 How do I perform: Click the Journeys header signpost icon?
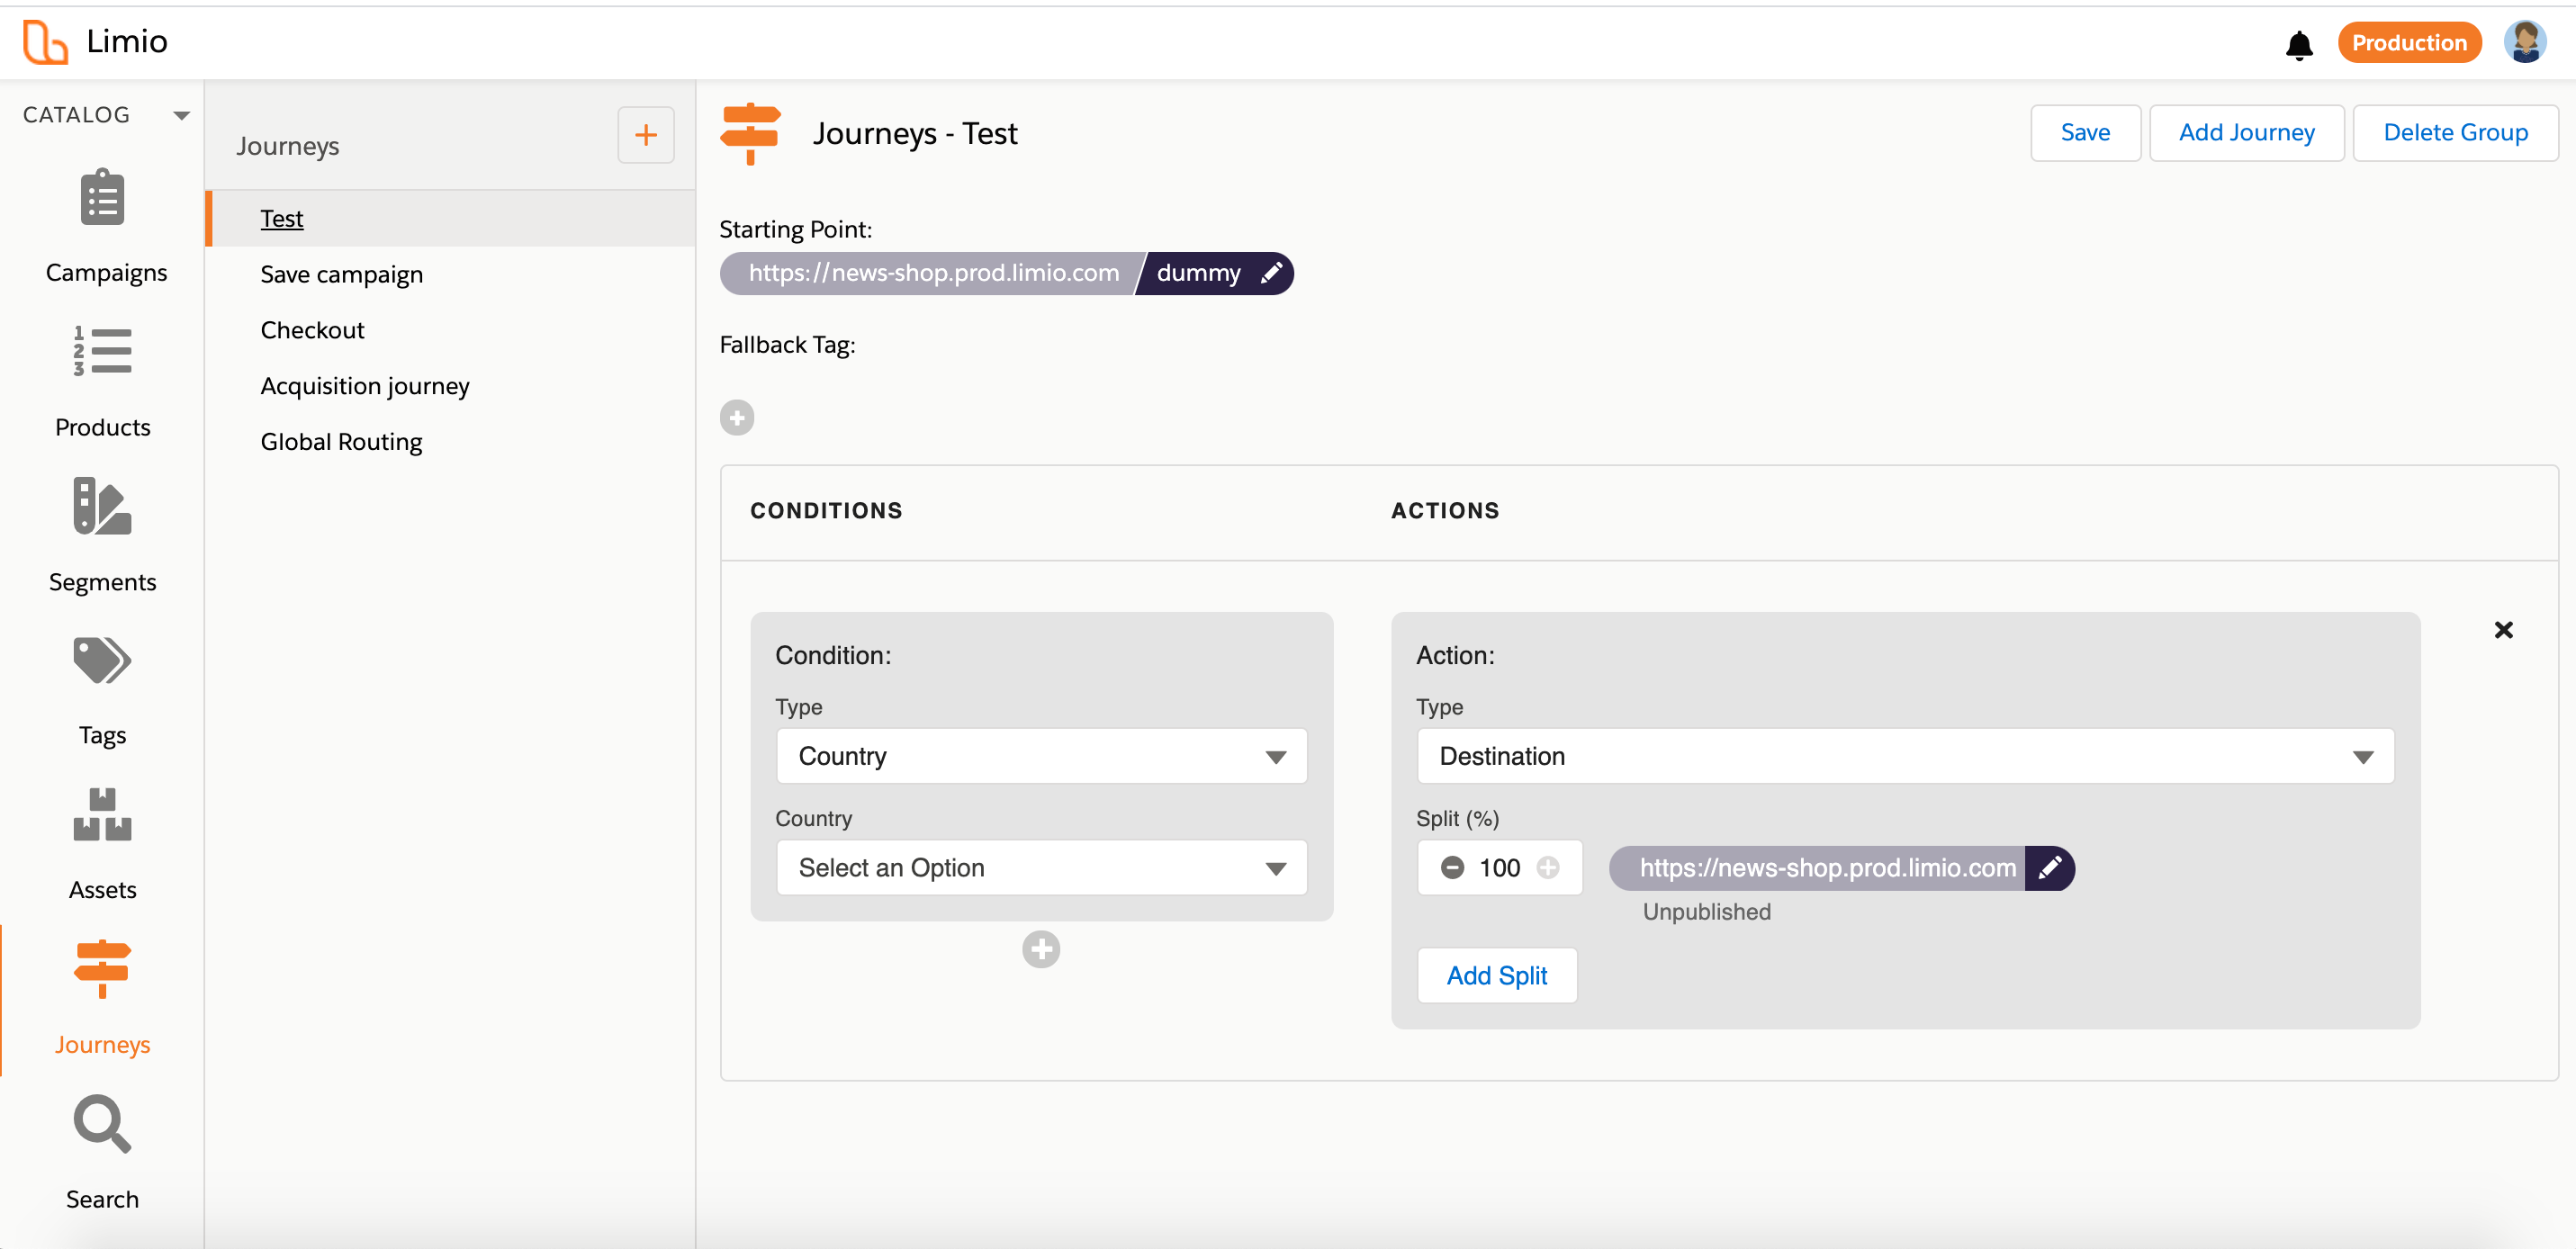[x=750, y=134]
